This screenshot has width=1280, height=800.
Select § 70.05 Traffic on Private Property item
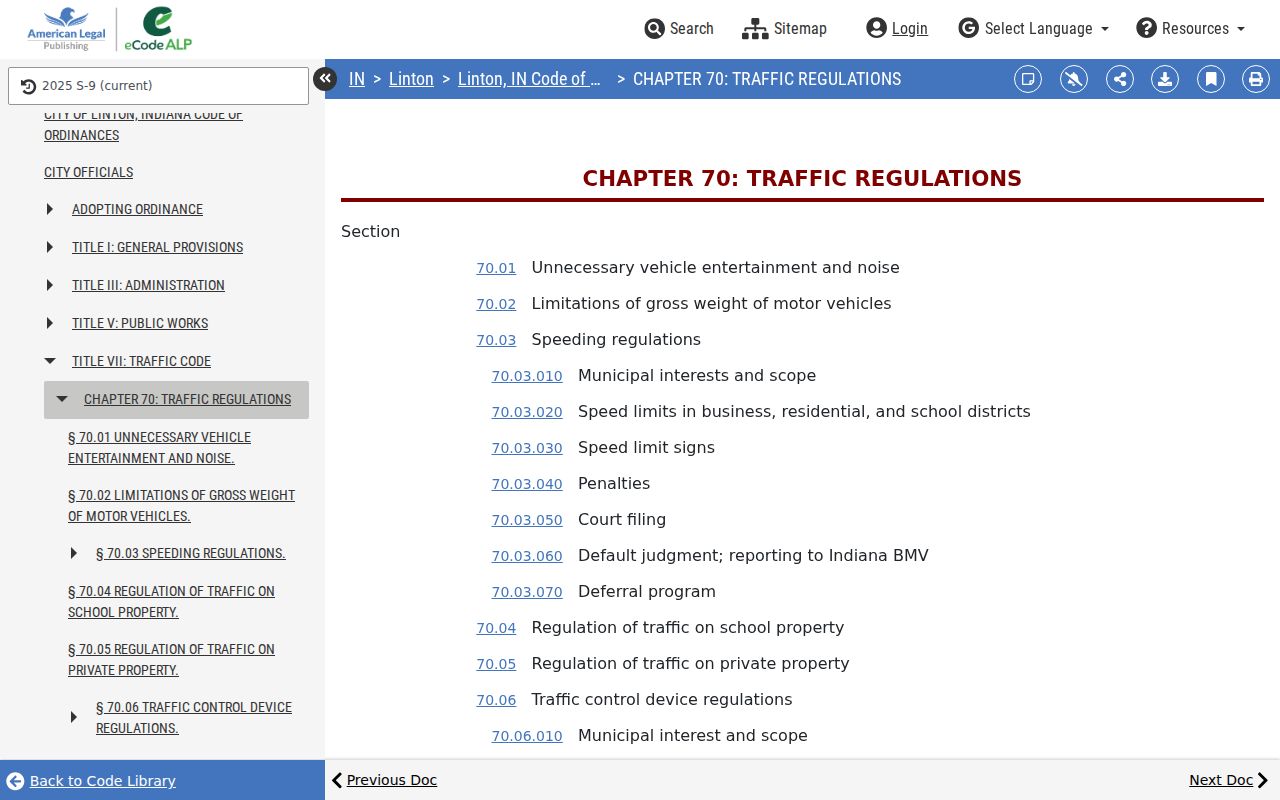tap(171, 660)
